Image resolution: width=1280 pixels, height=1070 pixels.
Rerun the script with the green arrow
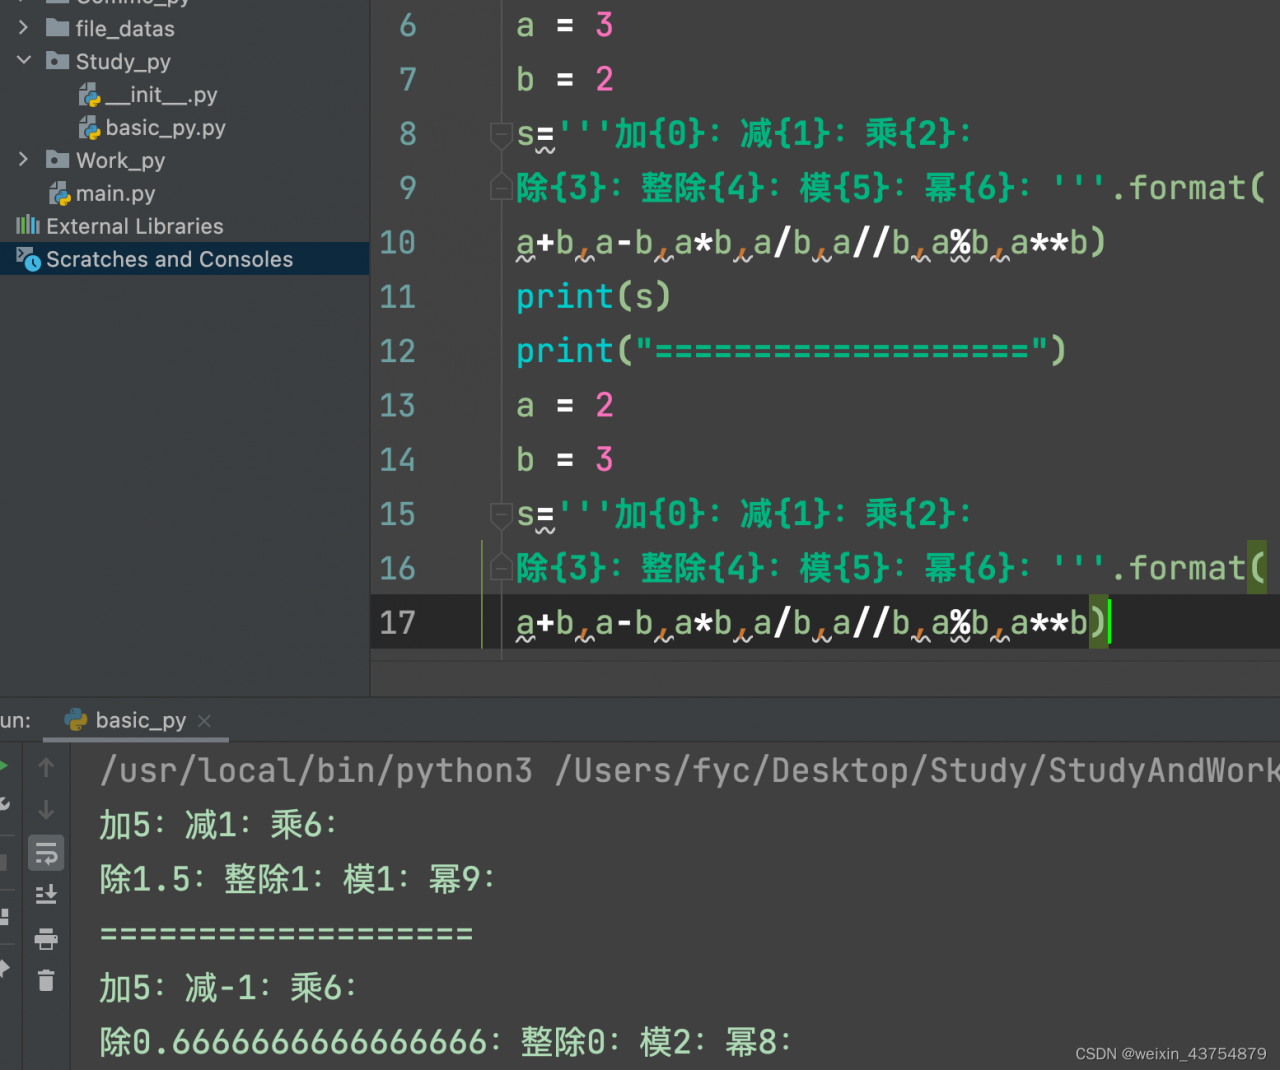[x=4, y=767]
